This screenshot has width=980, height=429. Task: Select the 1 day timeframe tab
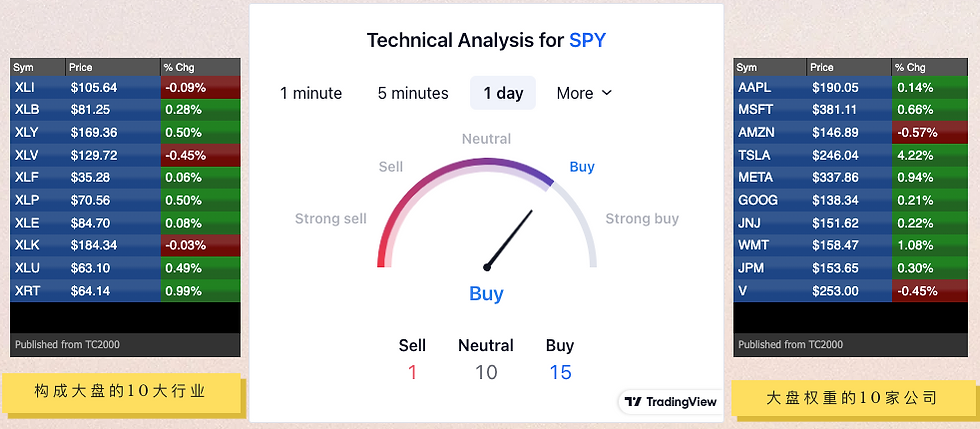tap(503, 93)
